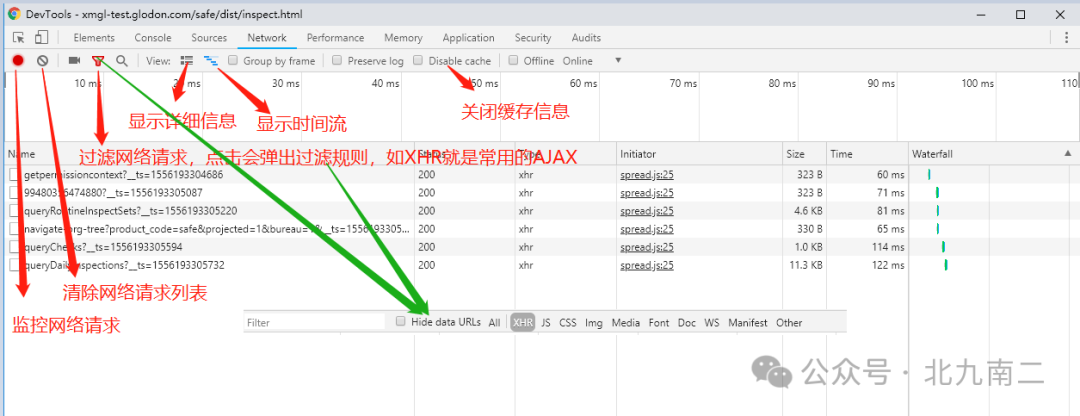Switch to the Elements tab

coord(94,38)
